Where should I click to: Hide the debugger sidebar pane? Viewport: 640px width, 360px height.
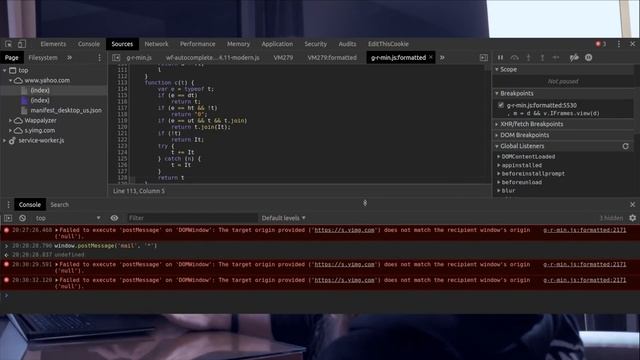(x=484, y=58)
